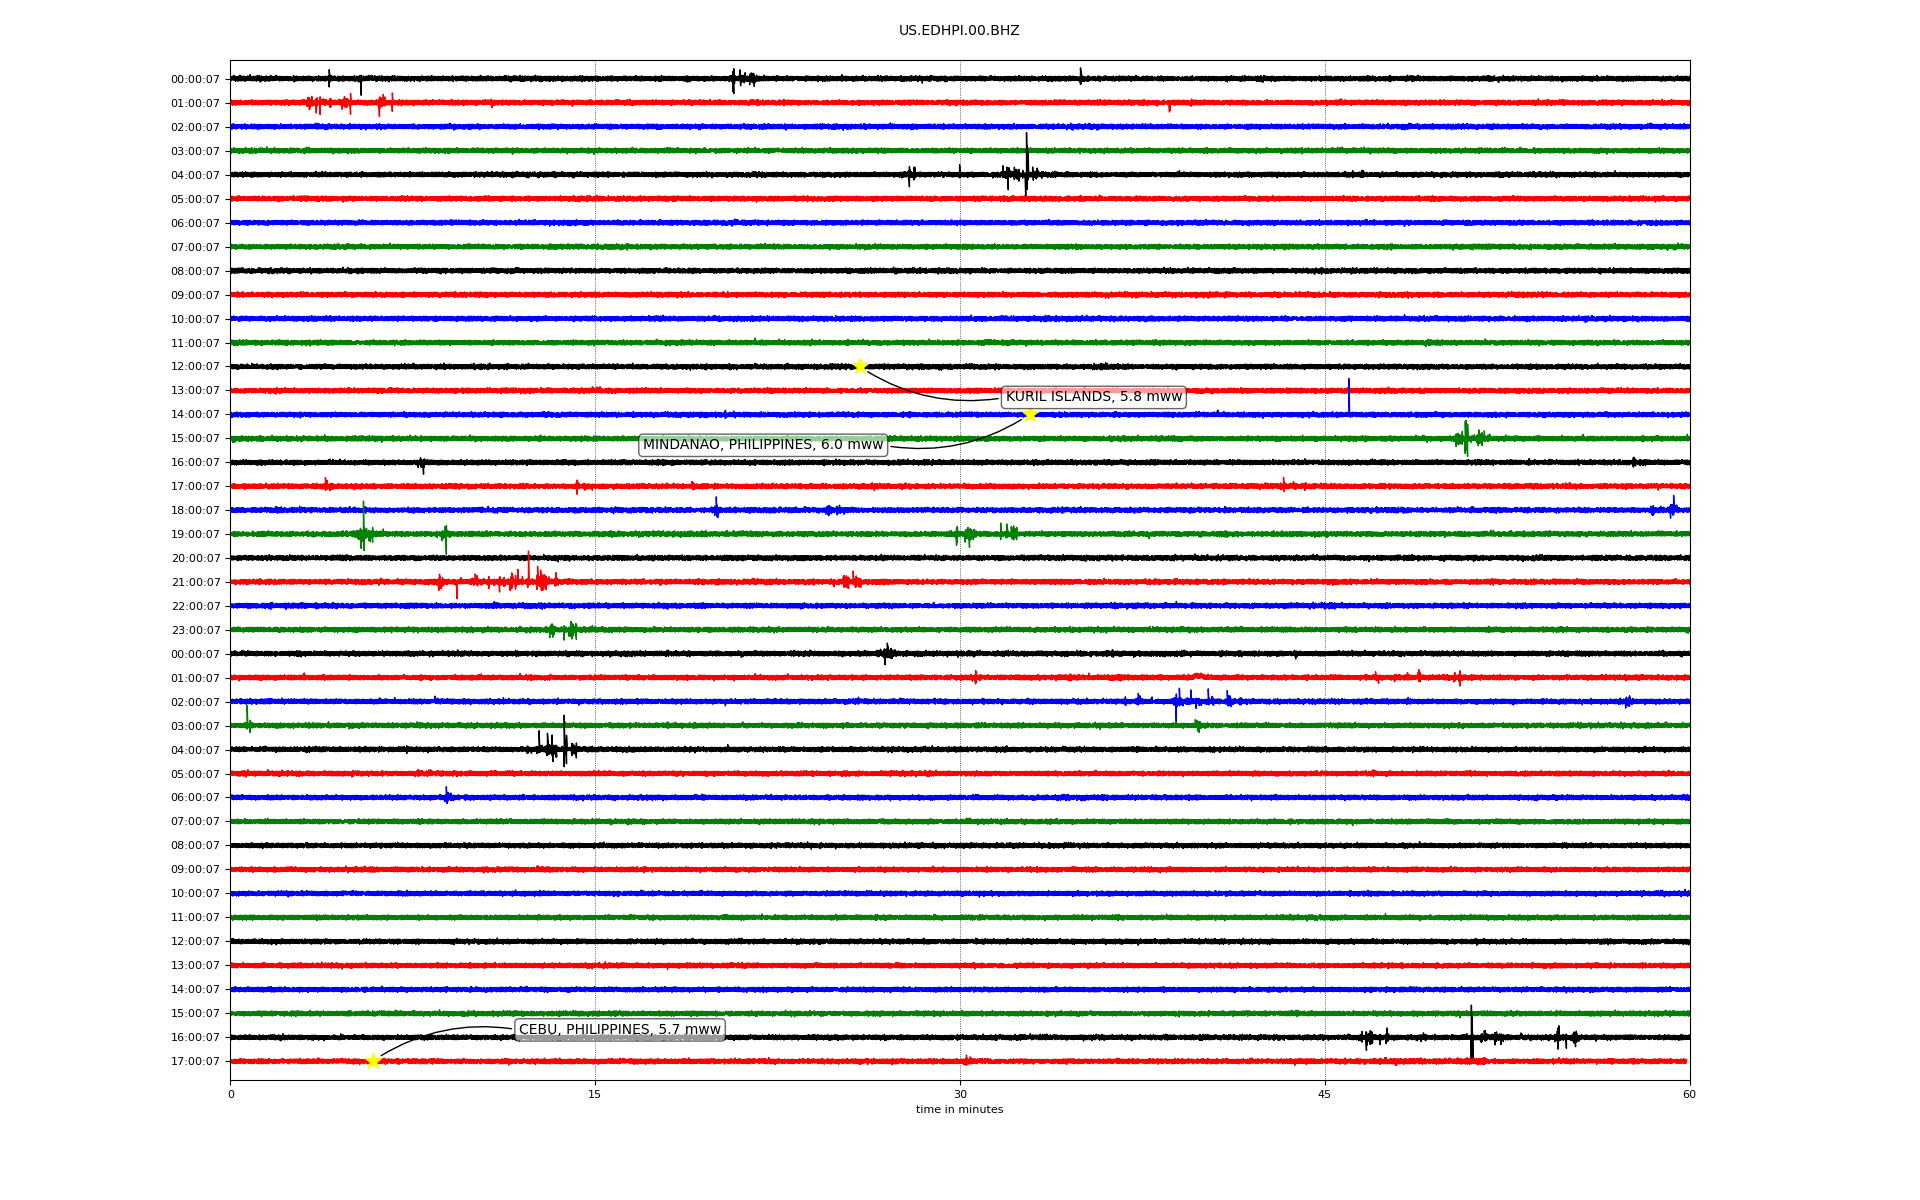Click the KURIL ISLANDS, 5.8 mww label
Screen dimensions: 1920x1200
1093,397
